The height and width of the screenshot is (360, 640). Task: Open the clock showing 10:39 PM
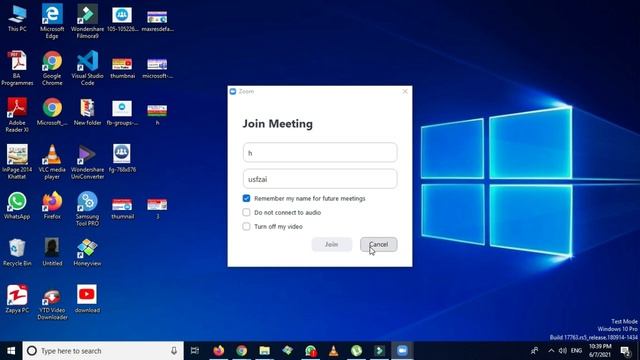[x=600, y=351]
